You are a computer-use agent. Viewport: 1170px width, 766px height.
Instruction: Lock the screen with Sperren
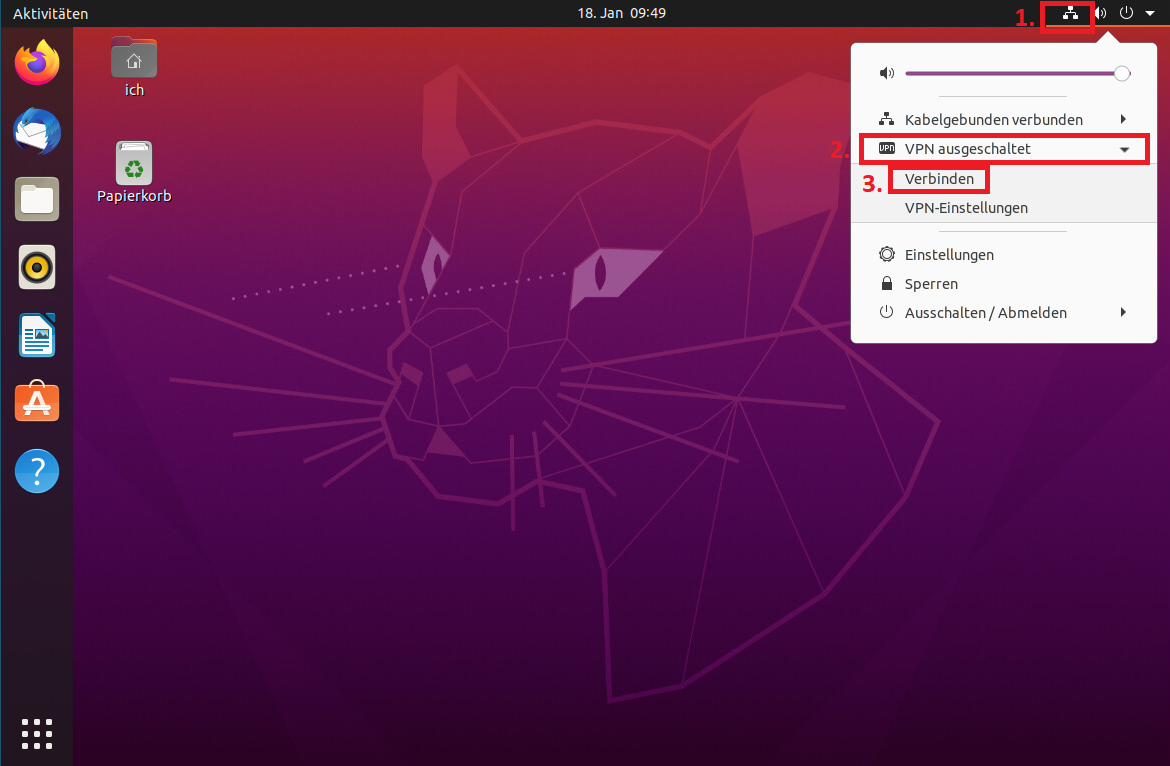tap(931, 284)
